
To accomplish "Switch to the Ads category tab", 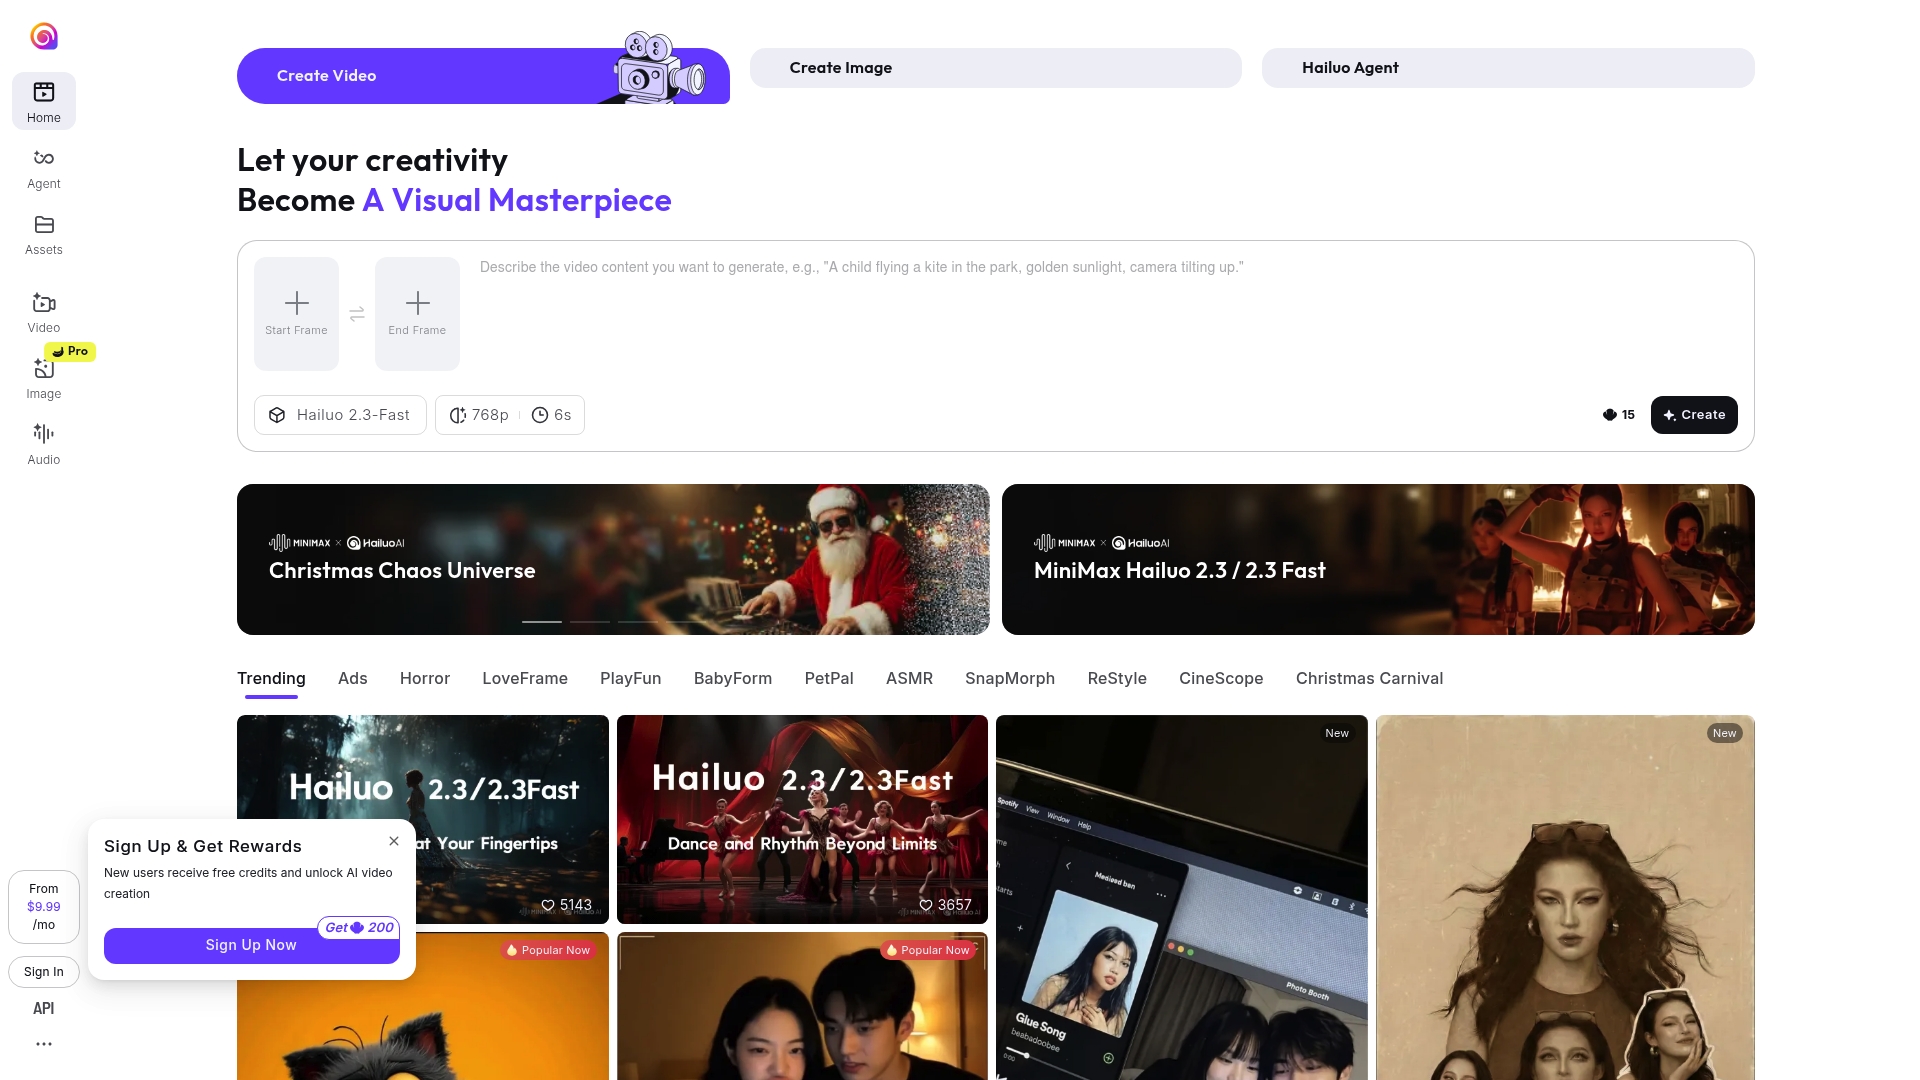I will [353, 678].
